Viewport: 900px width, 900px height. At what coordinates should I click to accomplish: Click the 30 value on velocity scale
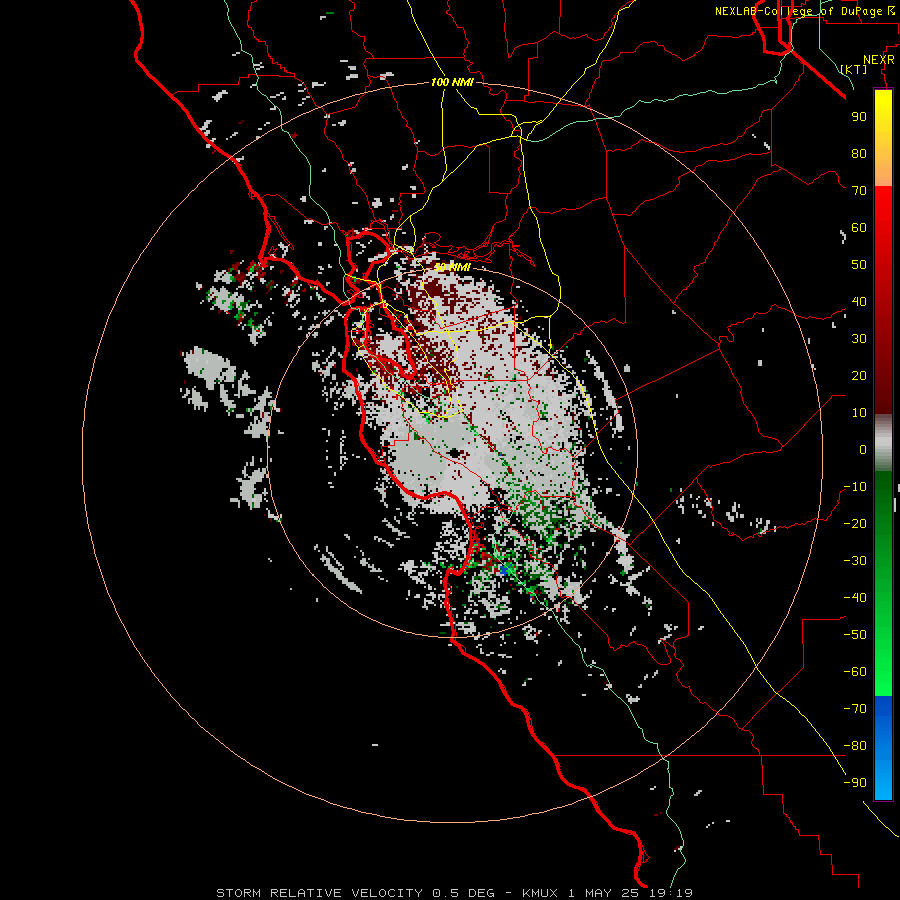click(859, 339)
